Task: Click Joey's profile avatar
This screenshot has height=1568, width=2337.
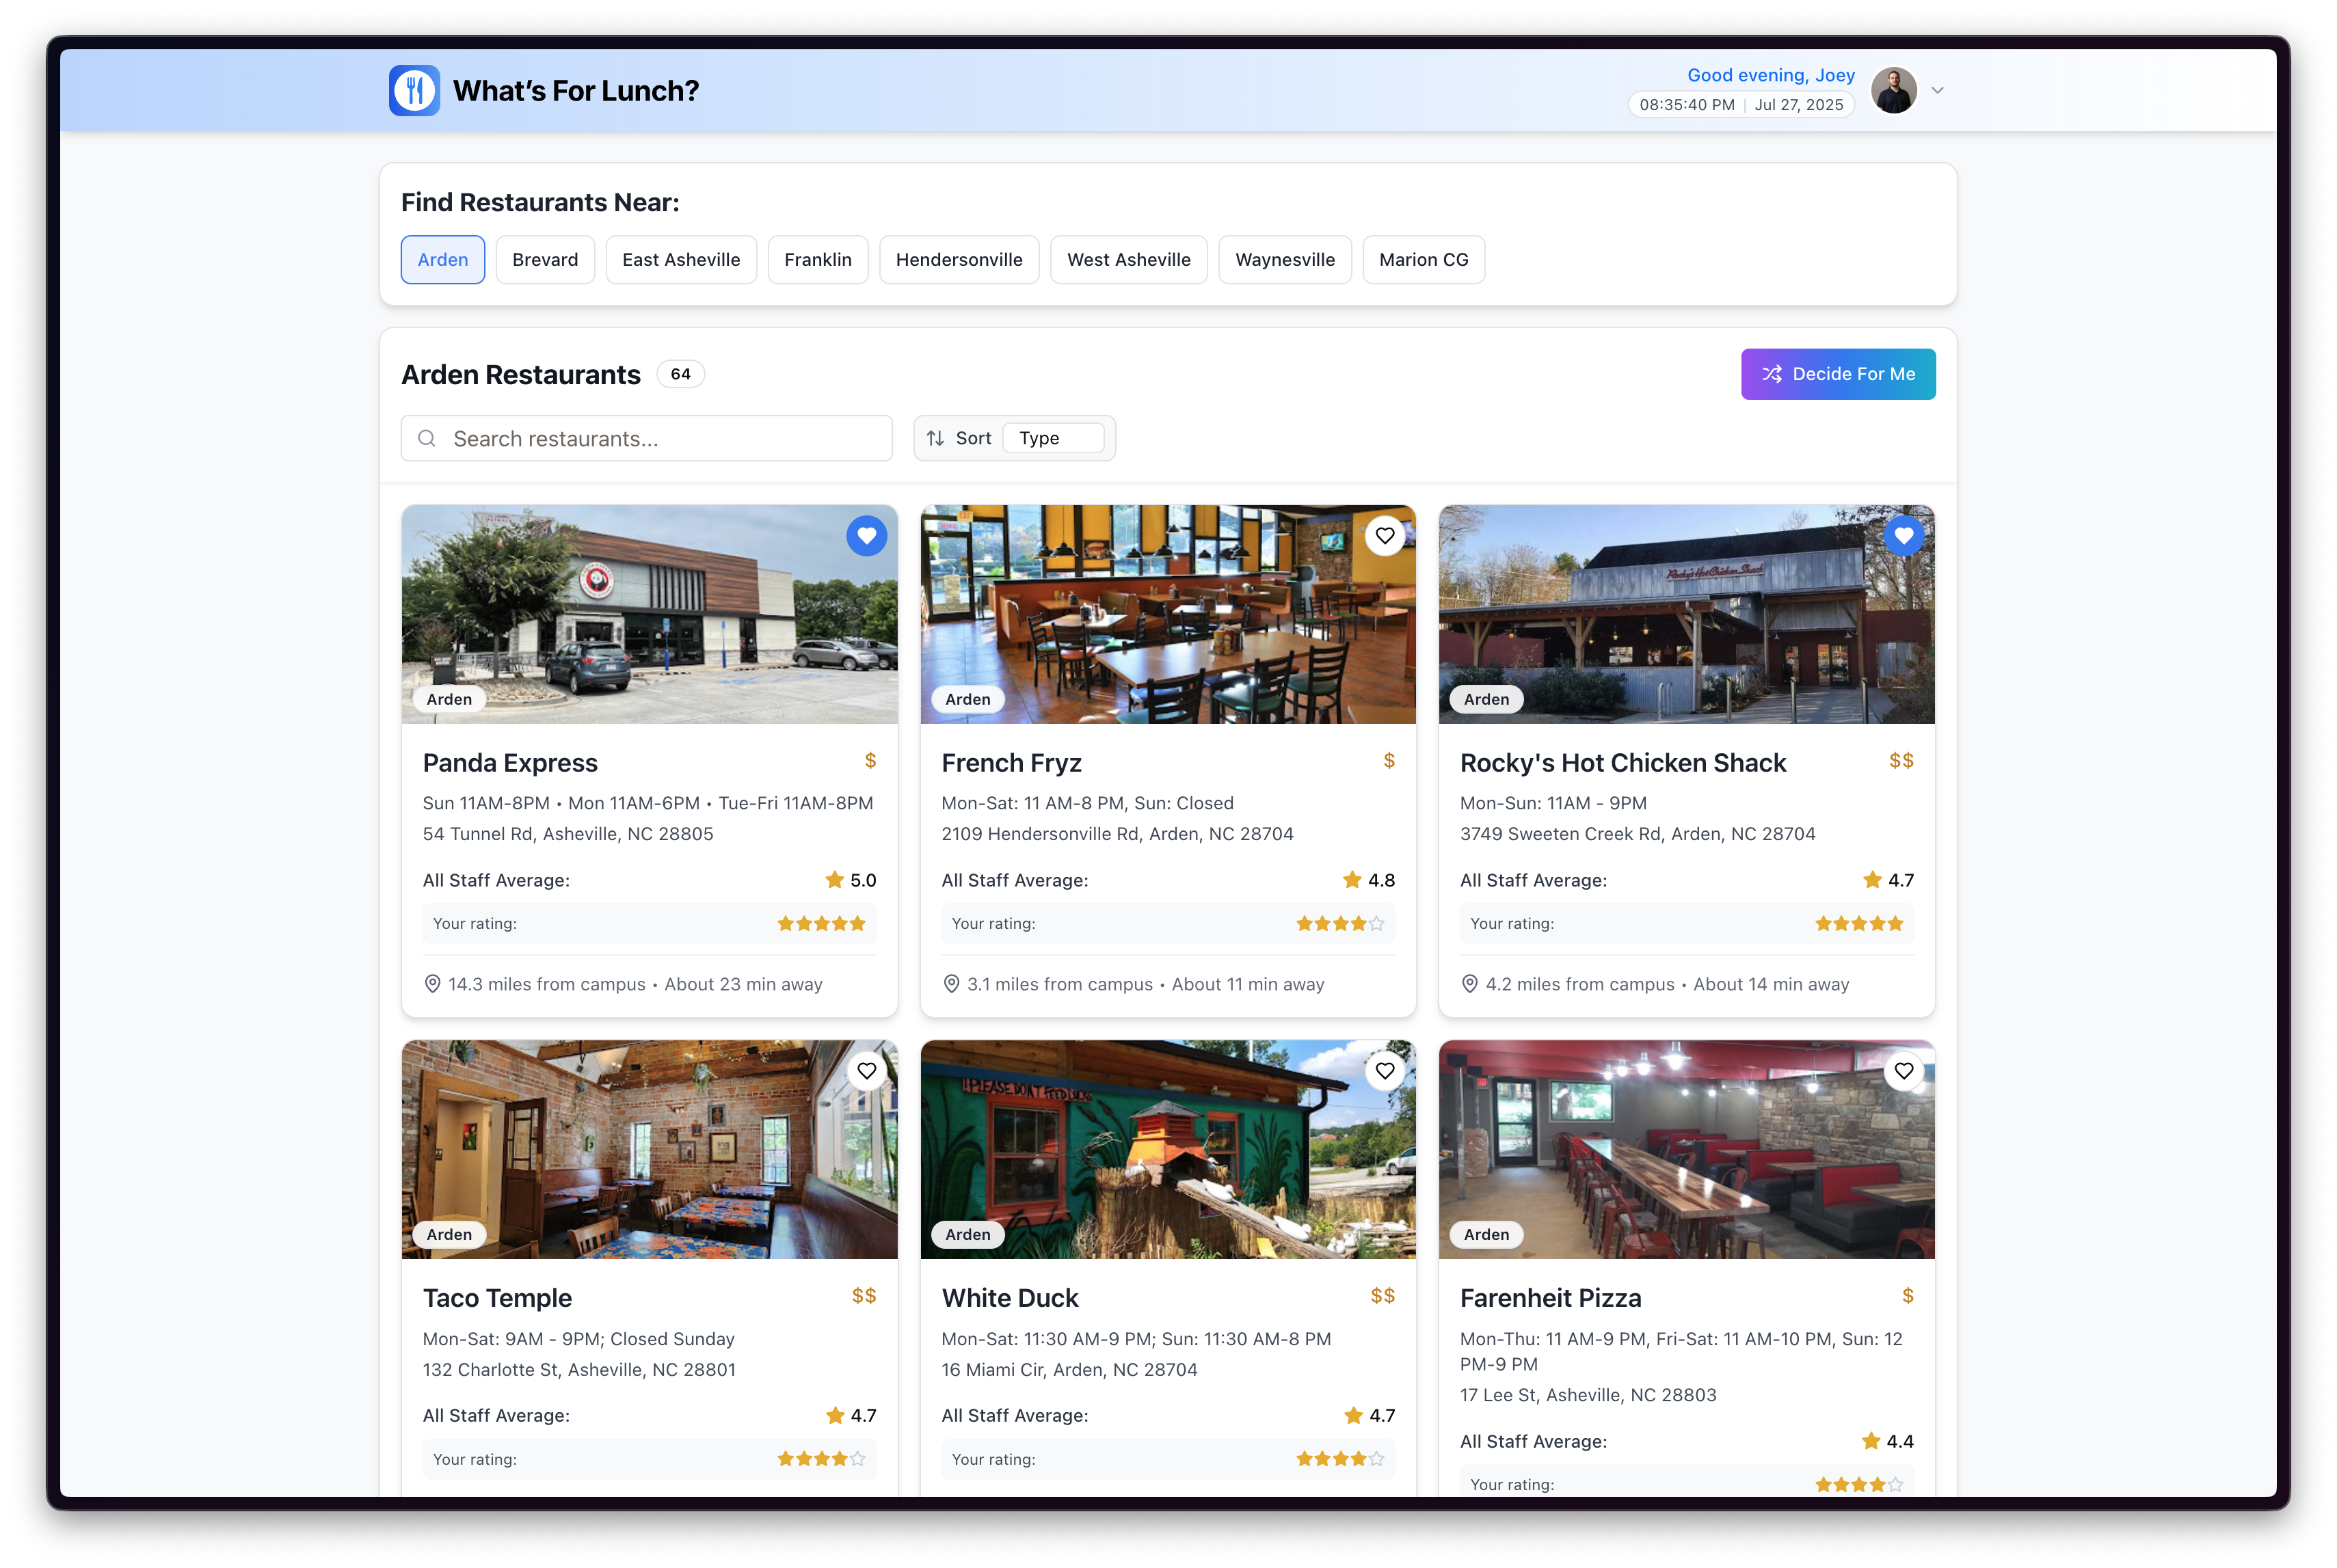Action: pyautogui.click(x=1894, y=91)
